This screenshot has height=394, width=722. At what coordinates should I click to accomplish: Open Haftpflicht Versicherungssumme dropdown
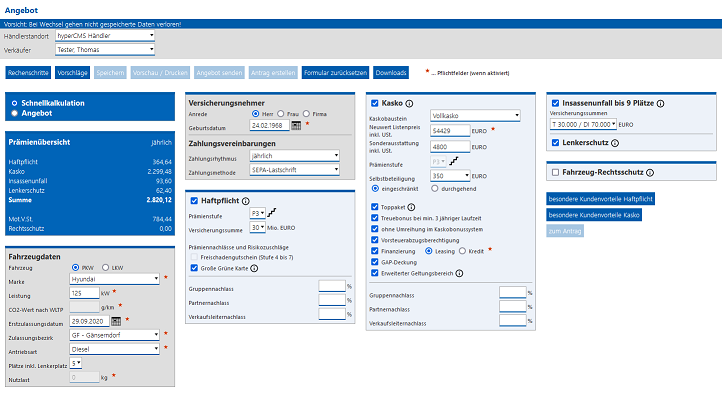258,227
